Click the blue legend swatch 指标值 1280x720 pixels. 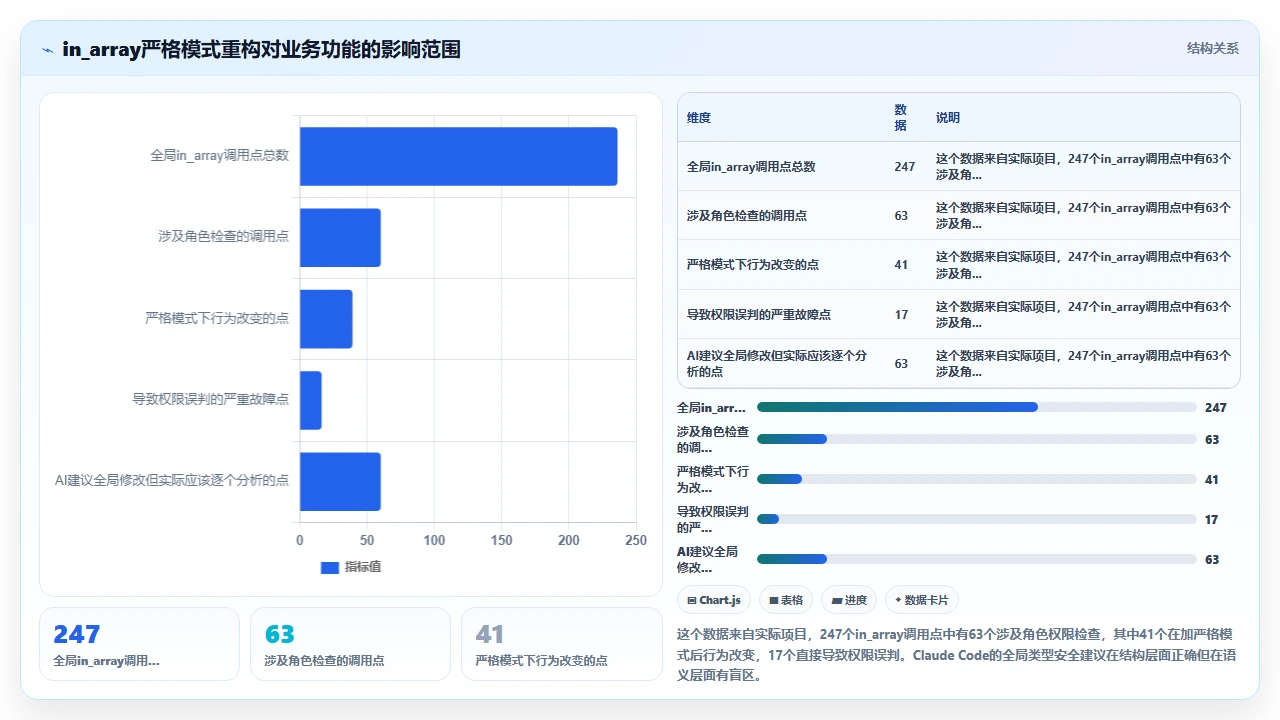tap(329, 567)
